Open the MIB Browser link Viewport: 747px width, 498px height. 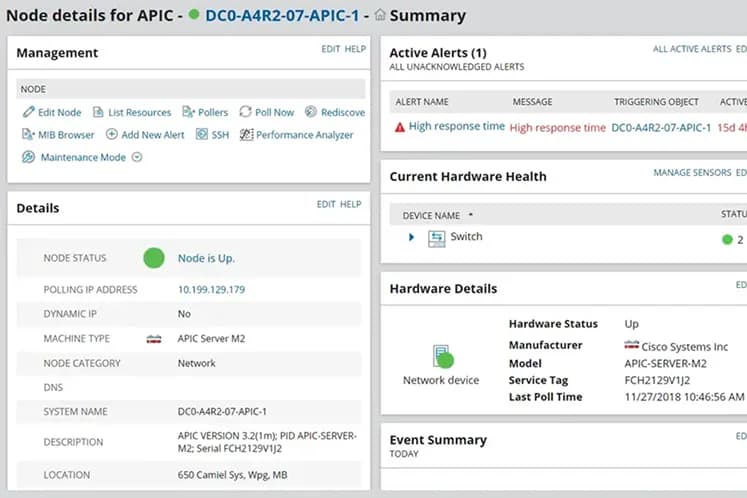click(66, 135)
